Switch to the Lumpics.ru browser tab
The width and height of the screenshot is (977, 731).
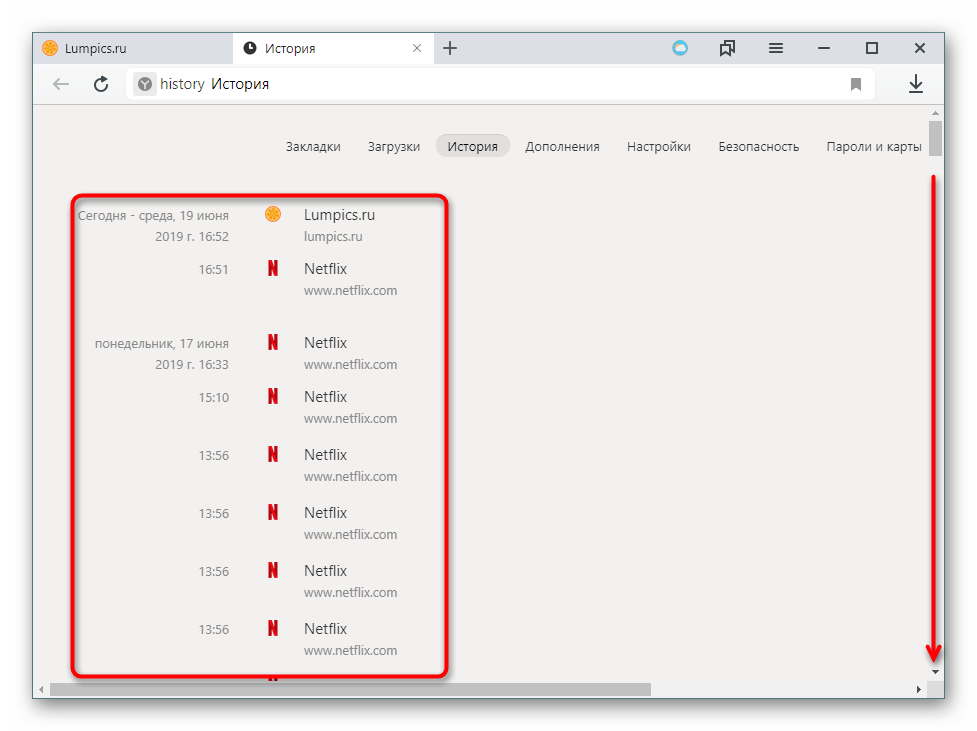133,49
